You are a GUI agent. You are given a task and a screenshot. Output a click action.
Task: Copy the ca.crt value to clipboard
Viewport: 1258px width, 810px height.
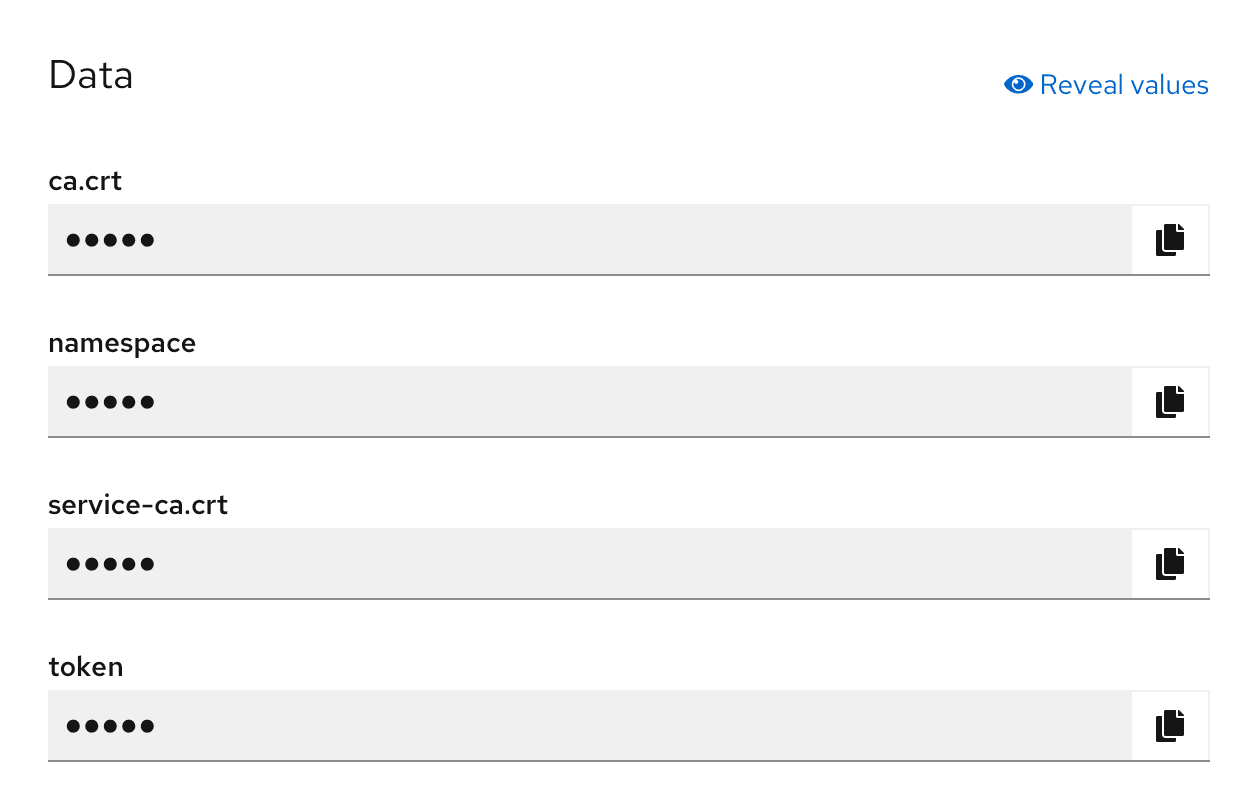[1170, 240]
